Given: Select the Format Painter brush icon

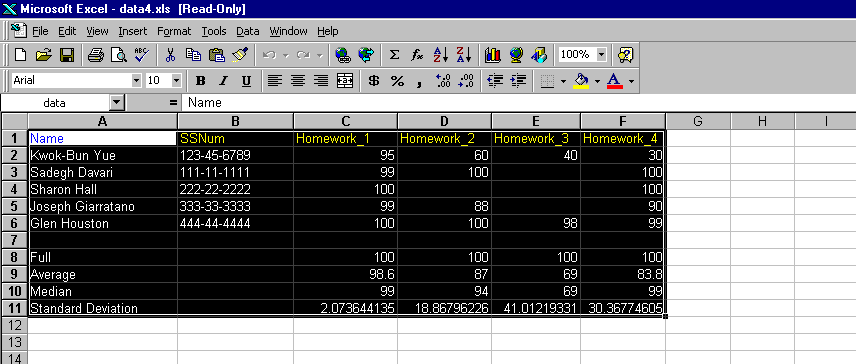Looking at the screenshot, I should click(240, 55).
